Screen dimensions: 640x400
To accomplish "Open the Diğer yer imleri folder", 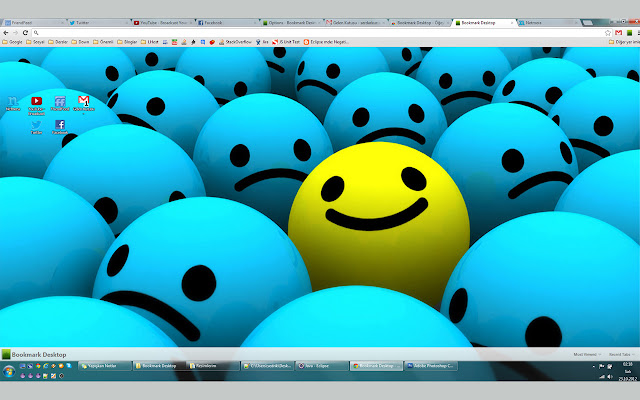I will coord(624,42).
